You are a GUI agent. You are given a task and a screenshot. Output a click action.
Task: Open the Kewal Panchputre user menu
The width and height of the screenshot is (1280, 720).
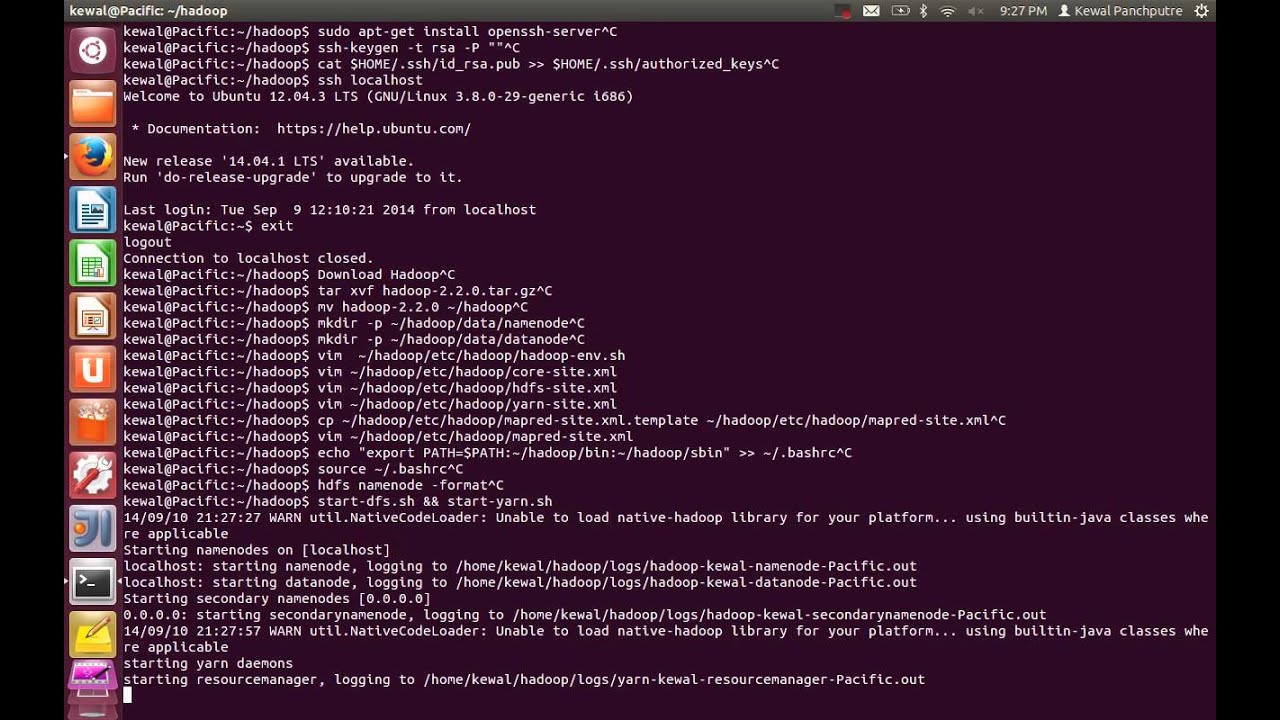(1120, 11)
